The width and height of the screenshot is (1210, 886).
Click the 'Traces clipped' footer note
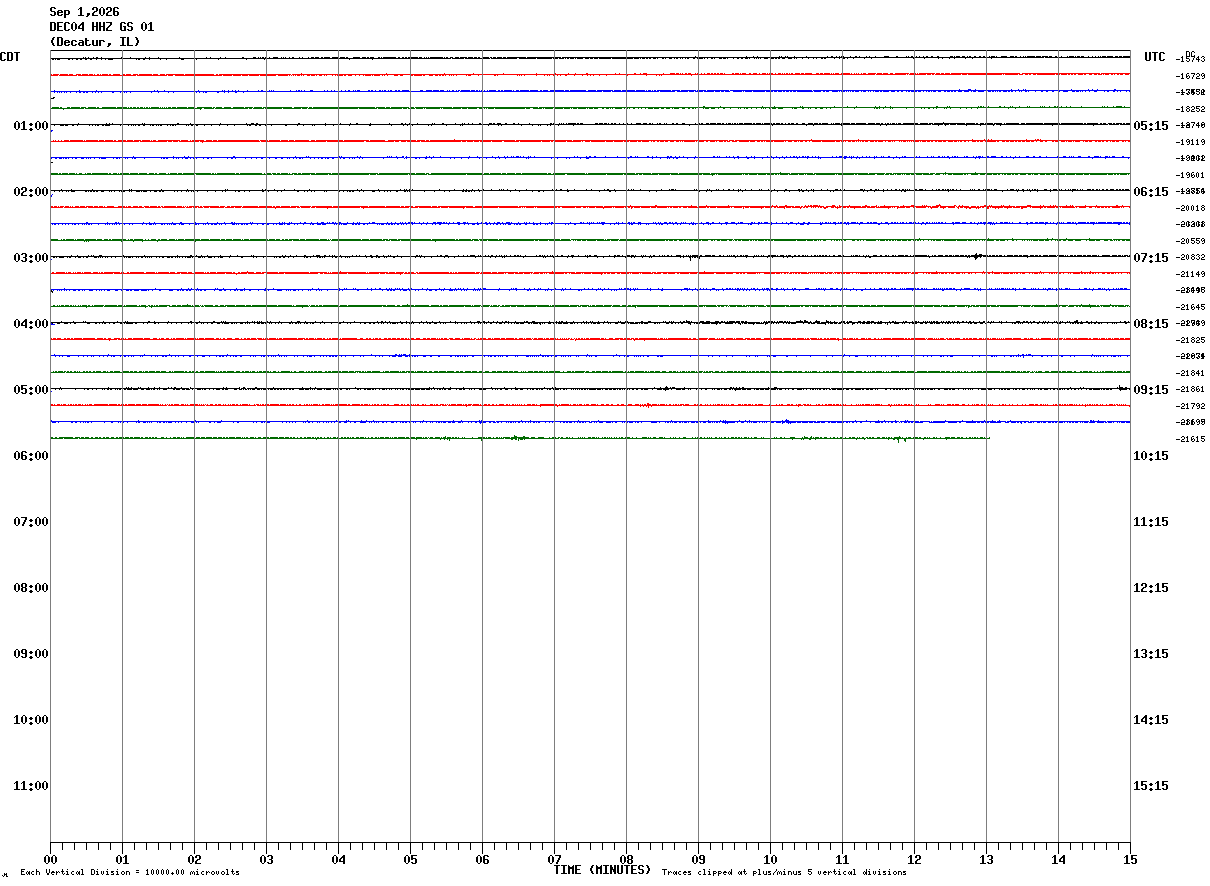784,873
